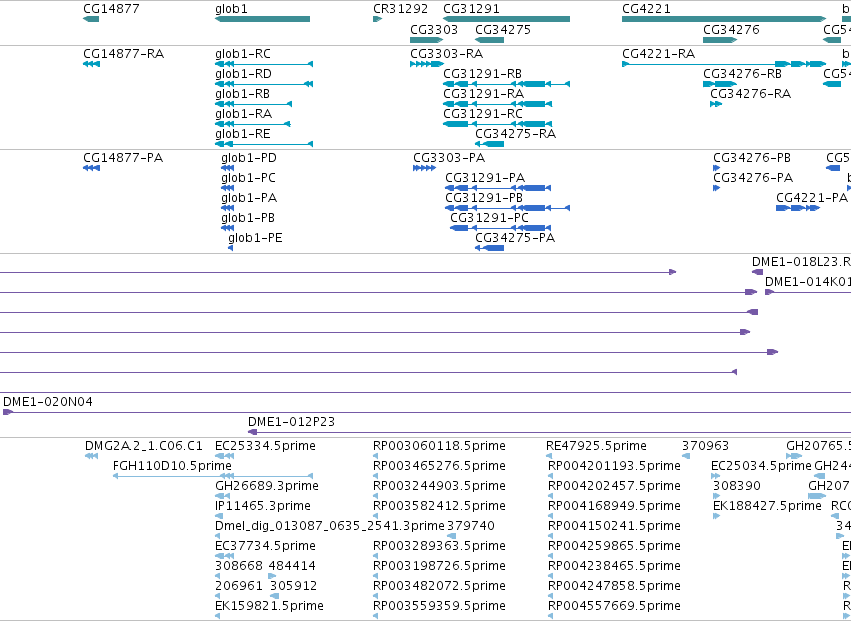Screen dimensions: 851x621
Task: Select transcript glob1-RE
Action: coord(264,144)
